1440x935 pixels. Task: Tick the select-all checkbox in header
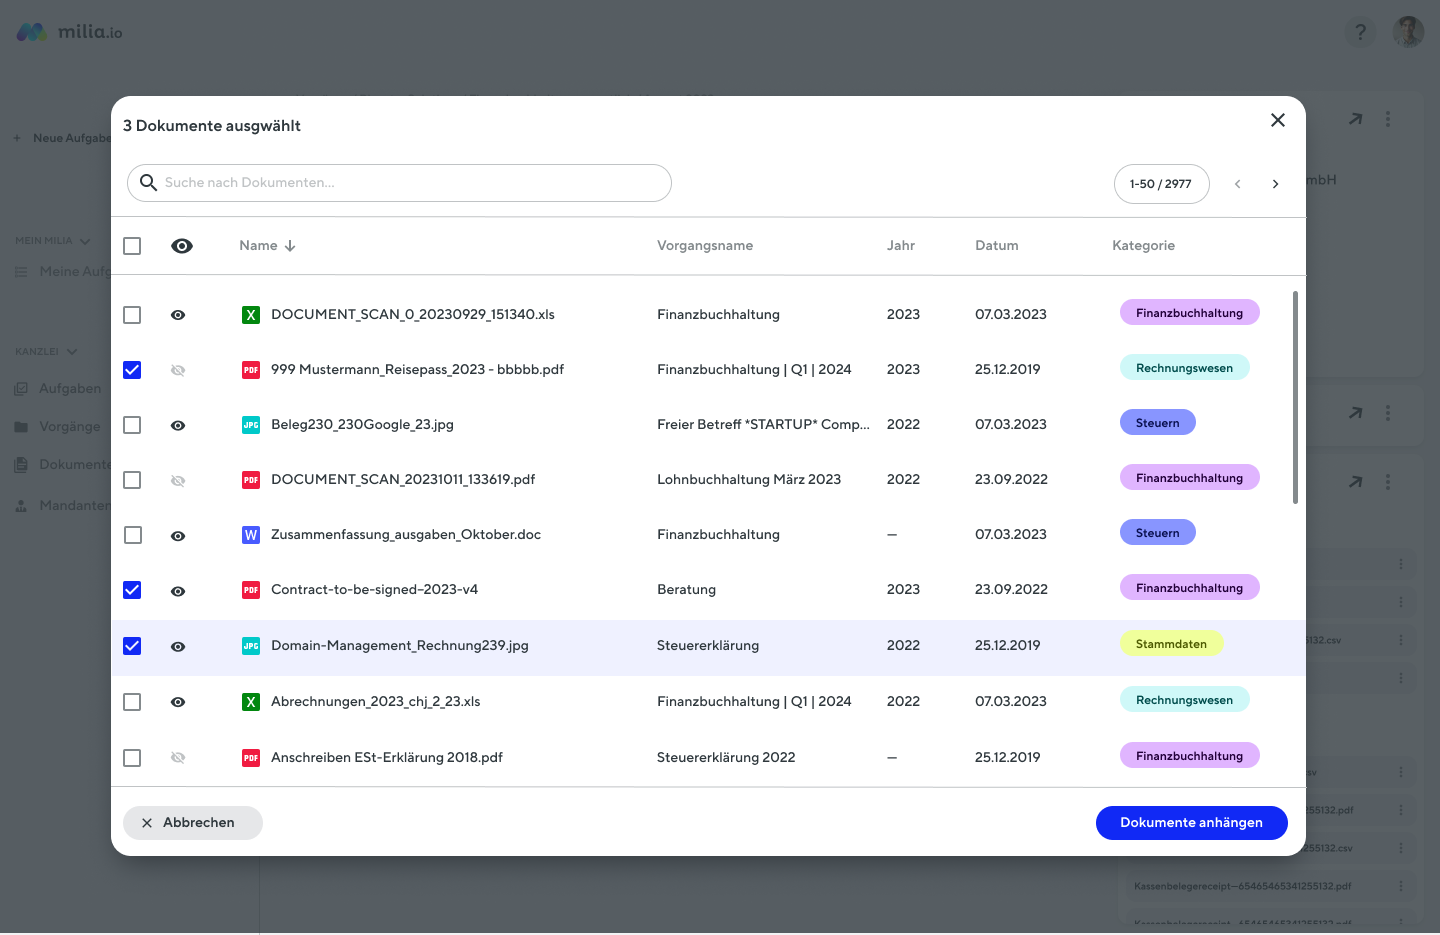click(x=132, y=246)
